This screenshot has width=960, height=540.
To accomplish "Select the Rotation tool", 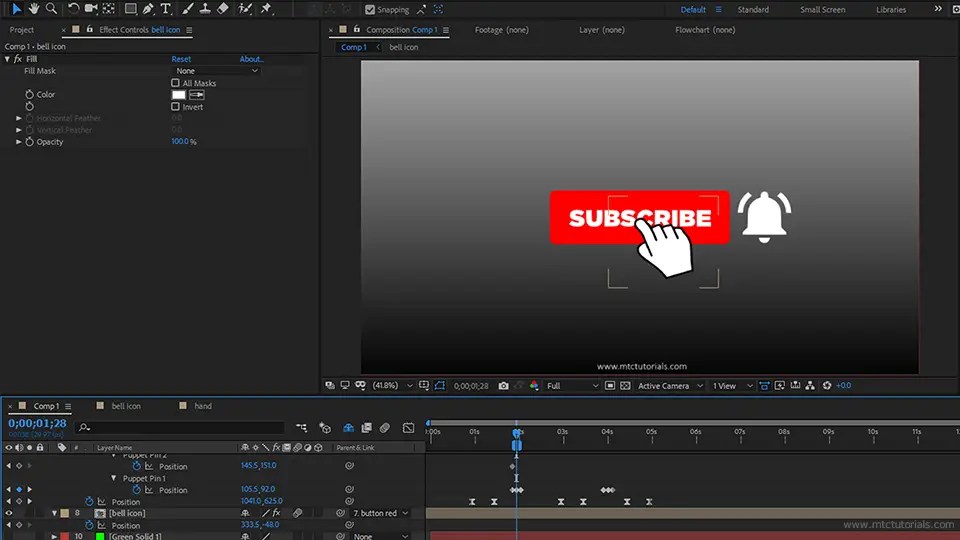I will point(73,9).
